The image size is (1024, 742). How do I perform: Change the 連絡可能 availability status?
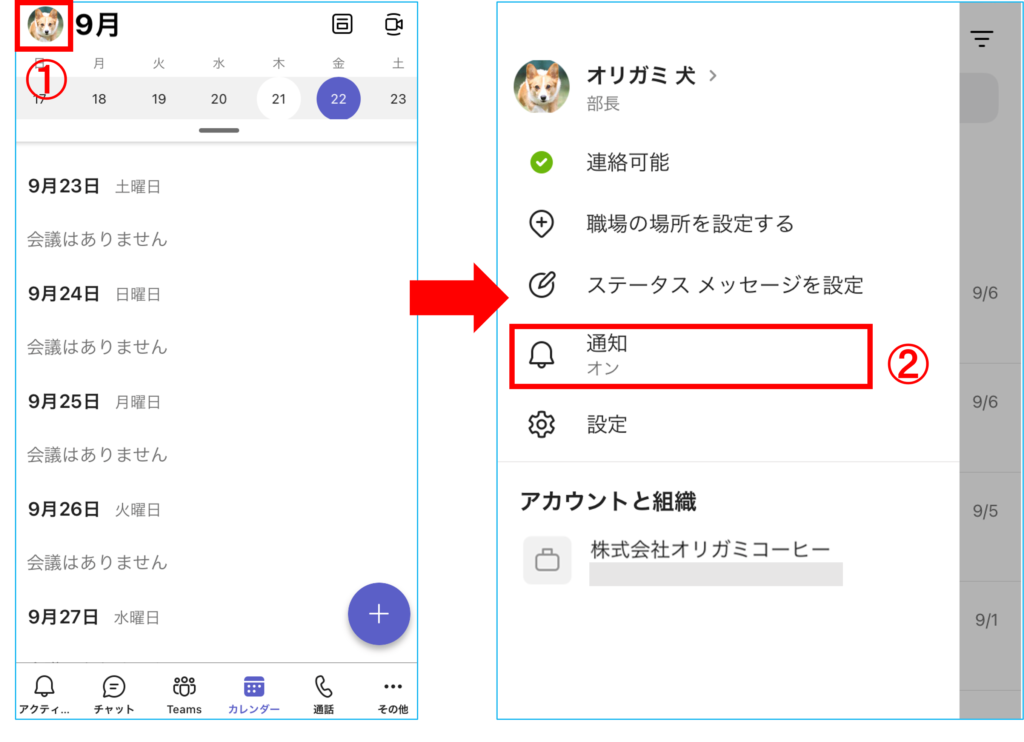tap(627, 162)
